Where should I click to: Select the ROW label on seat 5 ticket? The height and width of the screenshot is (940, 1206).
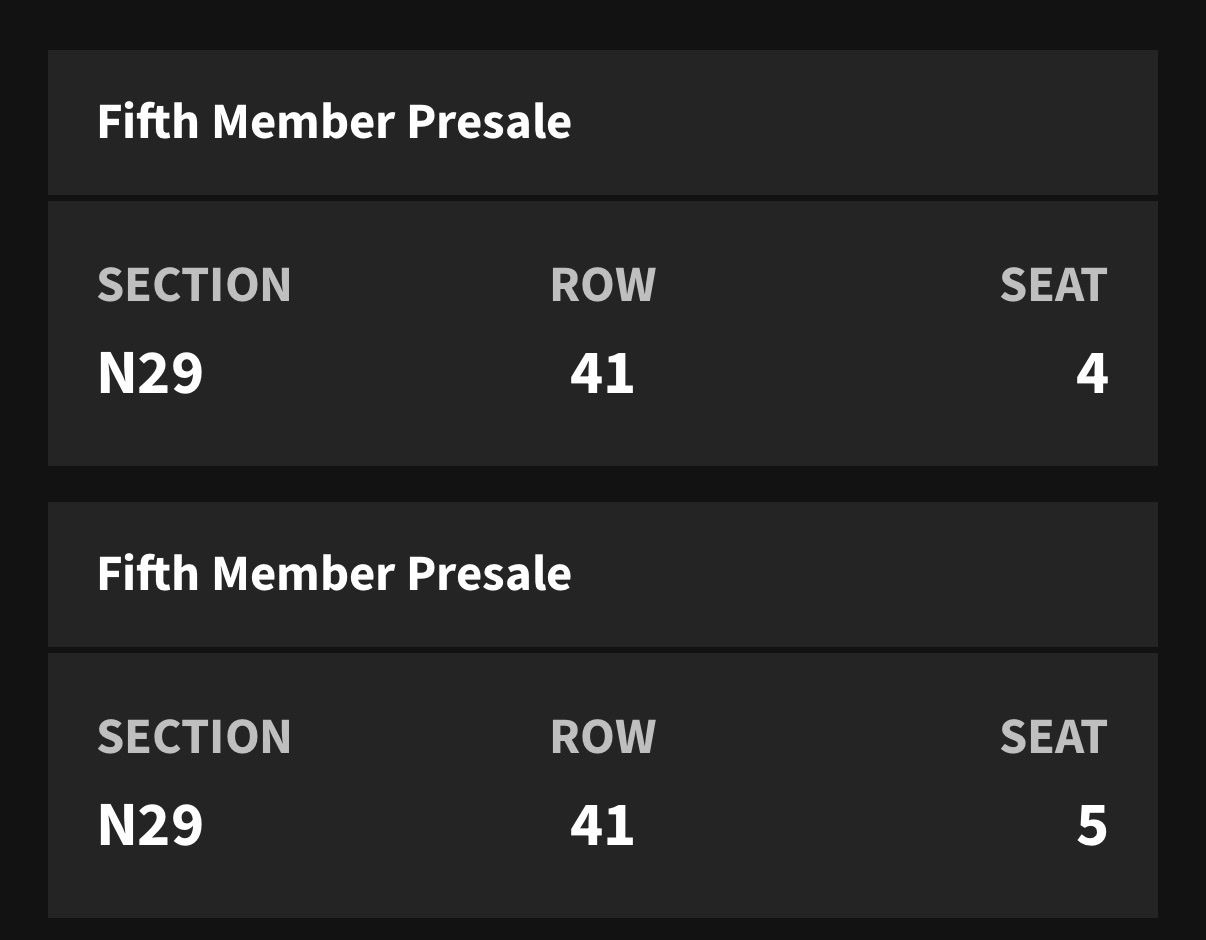pos(603,737)
